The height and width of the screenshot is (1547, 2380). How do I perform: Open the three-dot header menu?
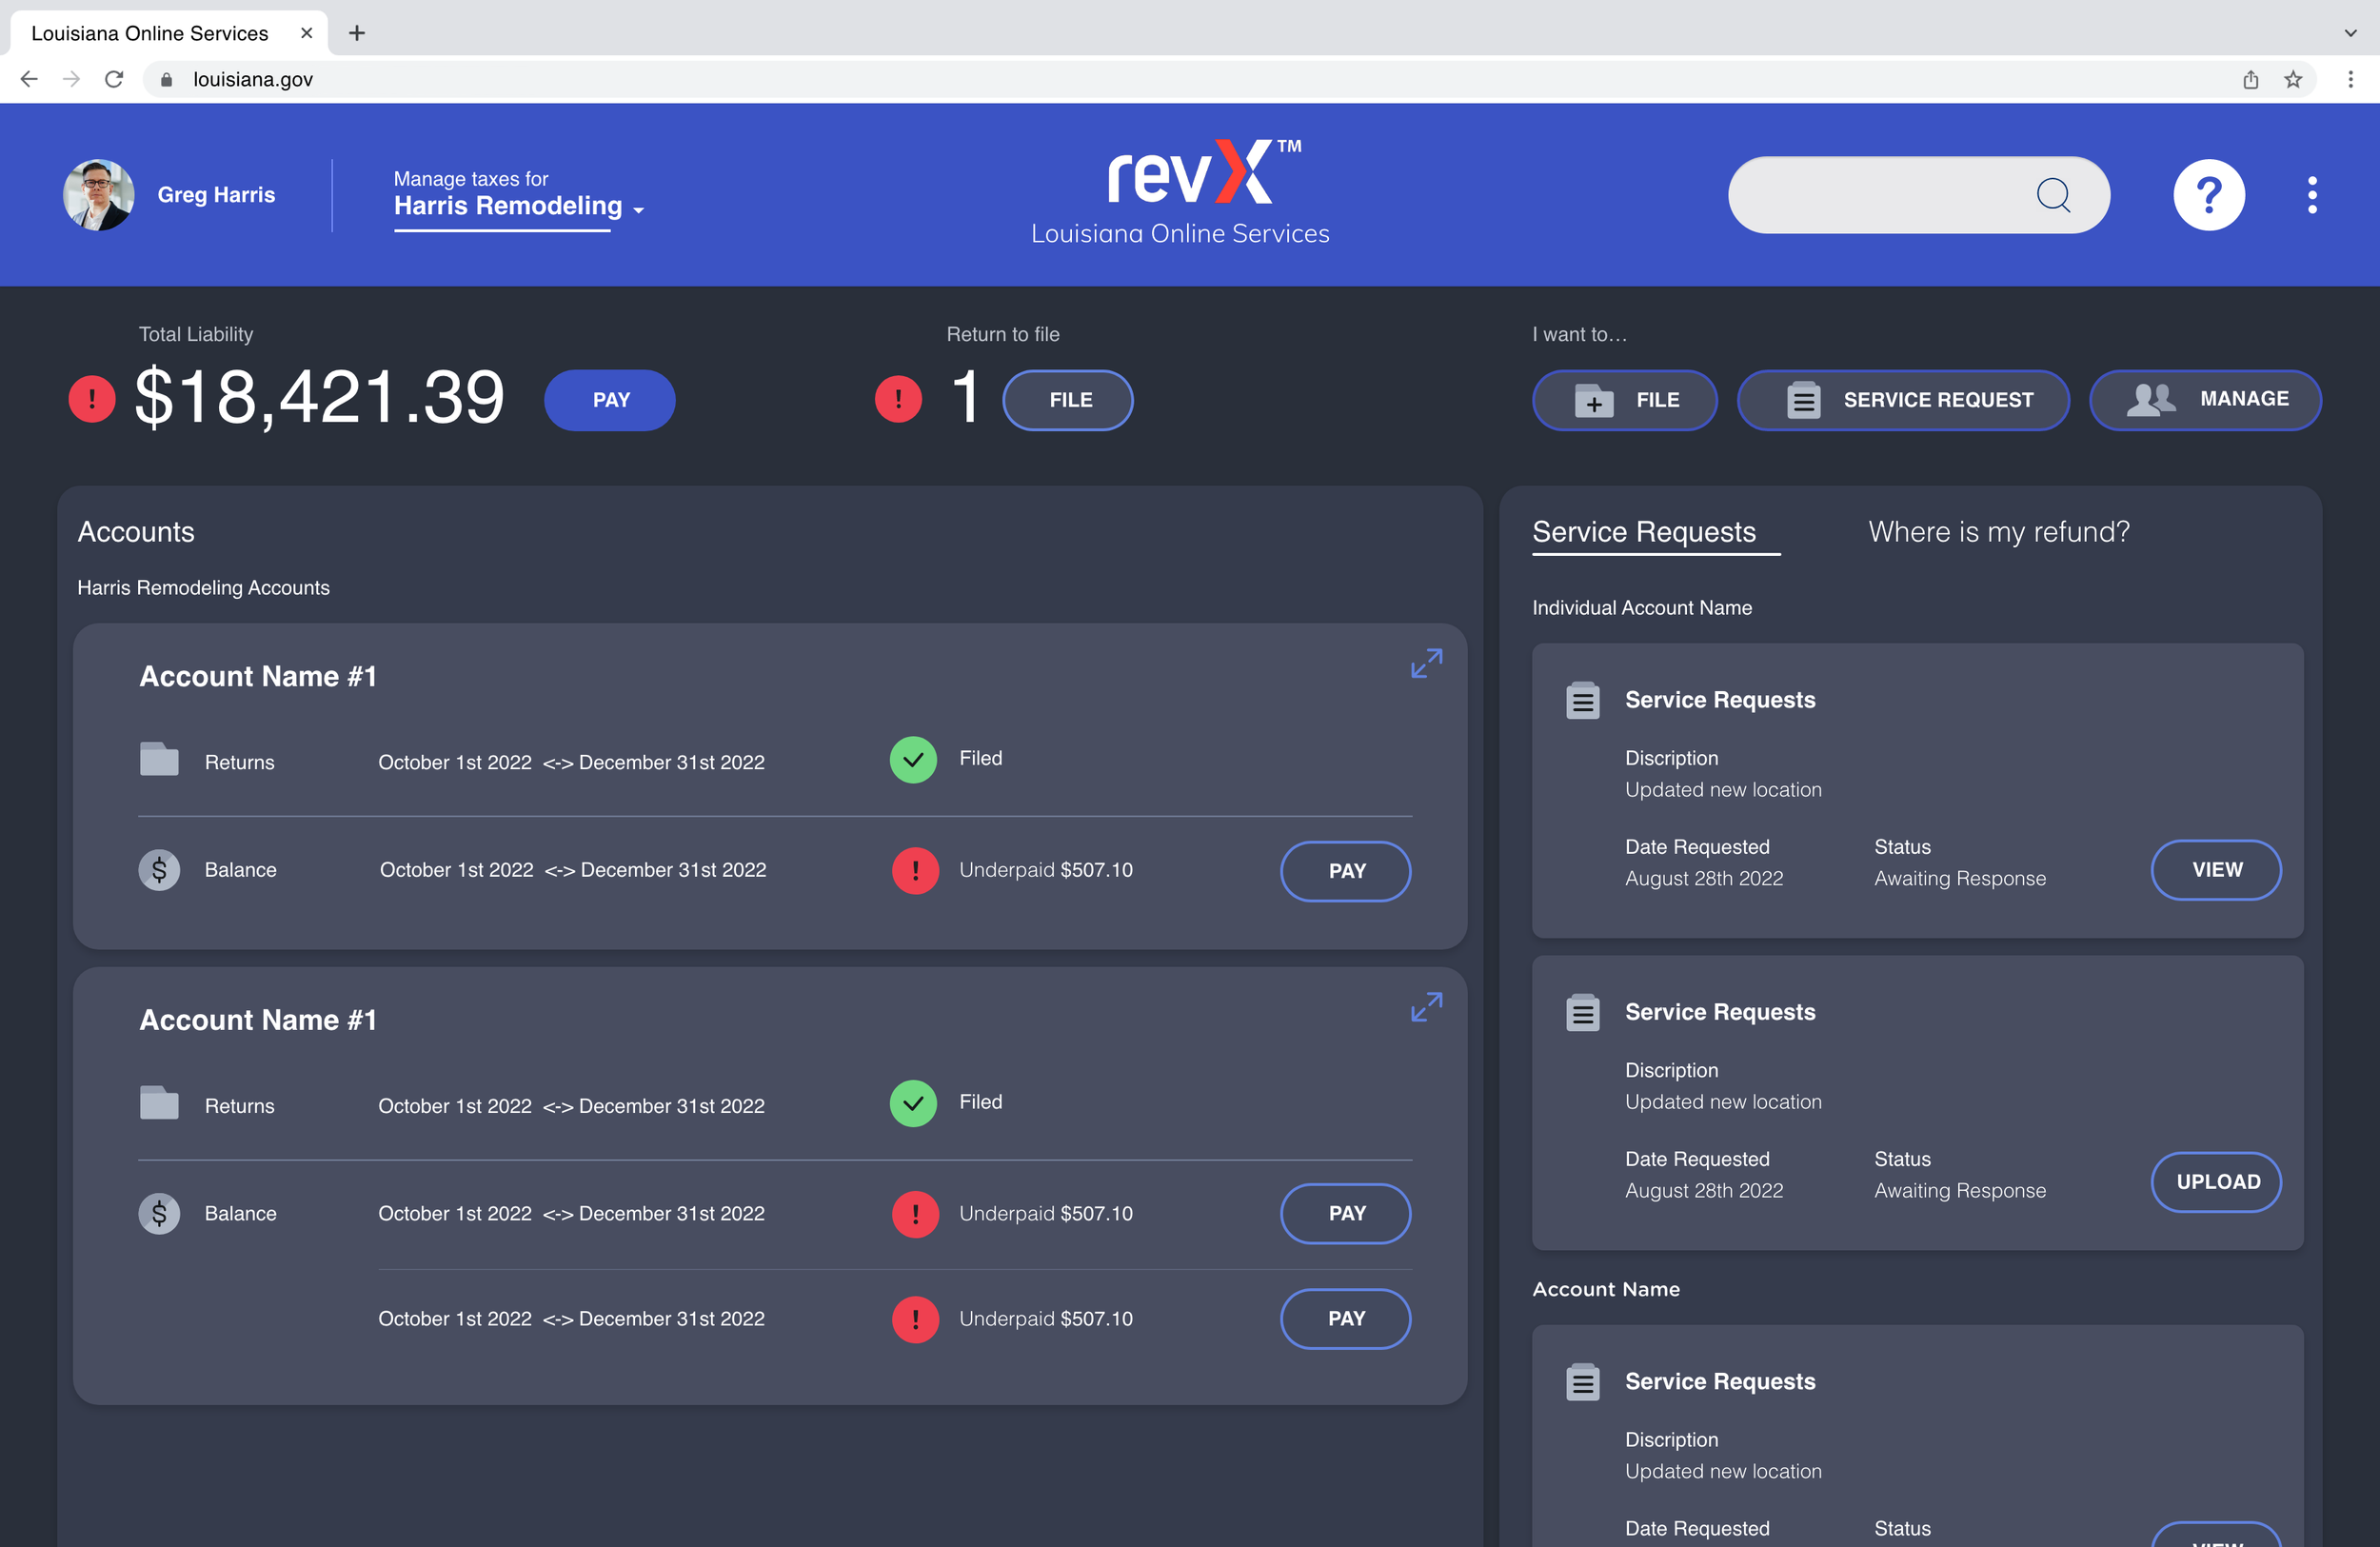tap(2311, 195)
